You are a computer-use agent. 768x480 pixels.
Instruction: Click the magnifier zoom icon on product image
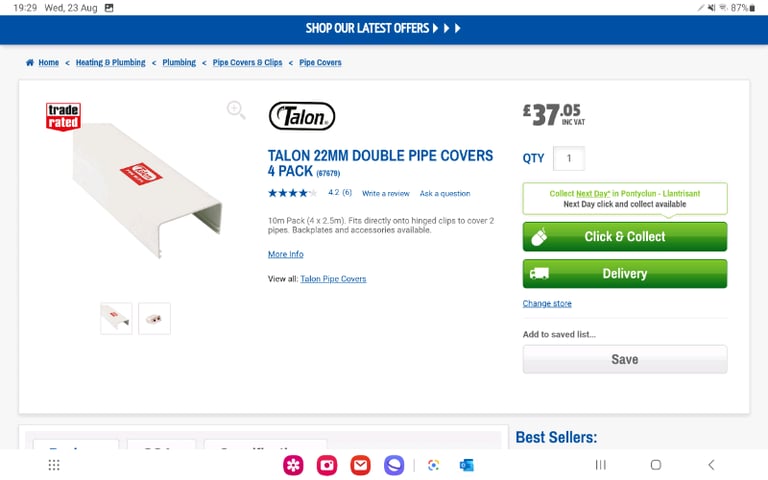coord(236,110)
